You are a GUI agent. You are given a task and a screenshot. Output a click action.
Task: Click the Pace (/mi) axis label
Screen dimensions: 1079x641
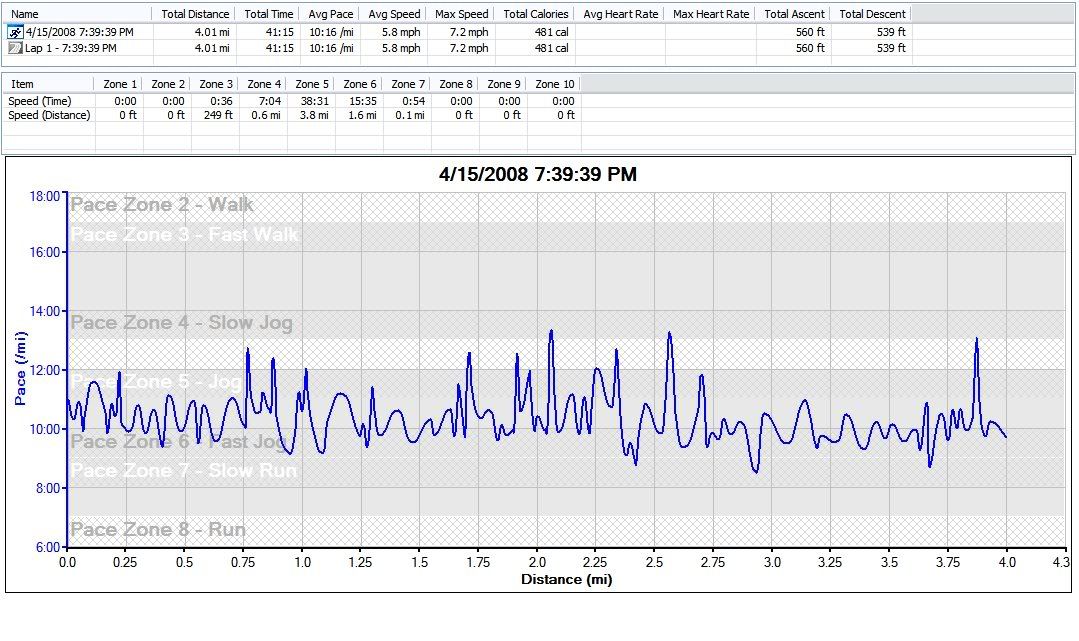21,370
